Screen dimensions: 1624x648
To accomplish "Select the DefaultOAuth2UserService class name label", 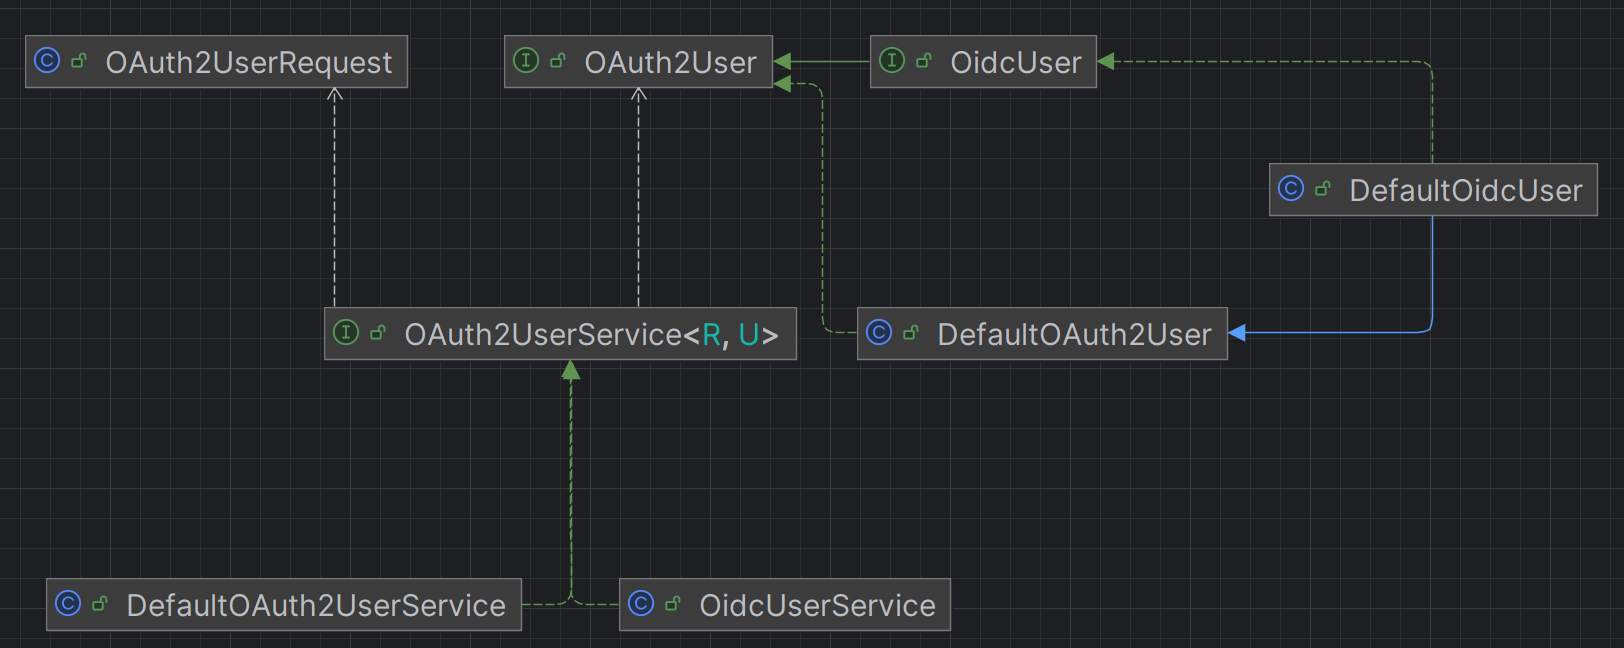I will click(316, 606).
